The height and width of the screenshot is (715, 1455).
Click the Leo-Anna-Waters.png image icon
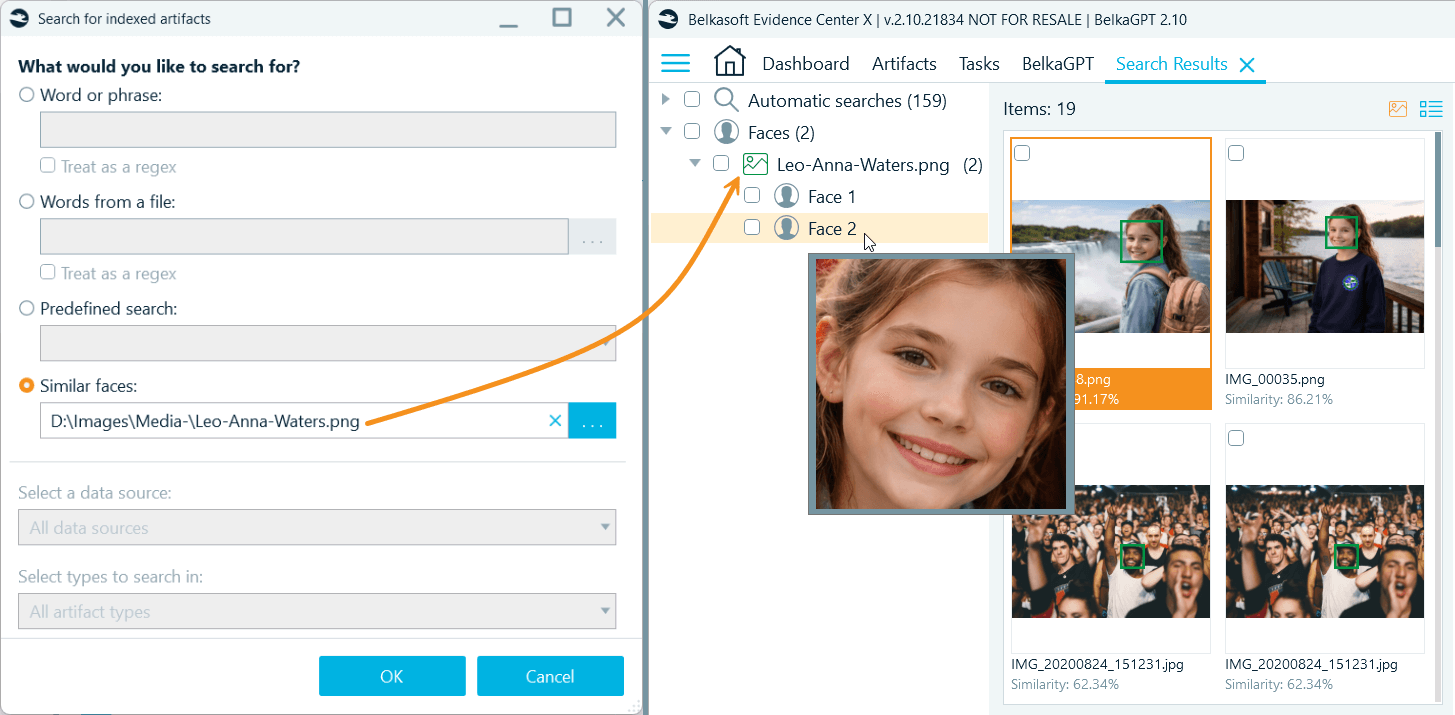pos(755,163)
